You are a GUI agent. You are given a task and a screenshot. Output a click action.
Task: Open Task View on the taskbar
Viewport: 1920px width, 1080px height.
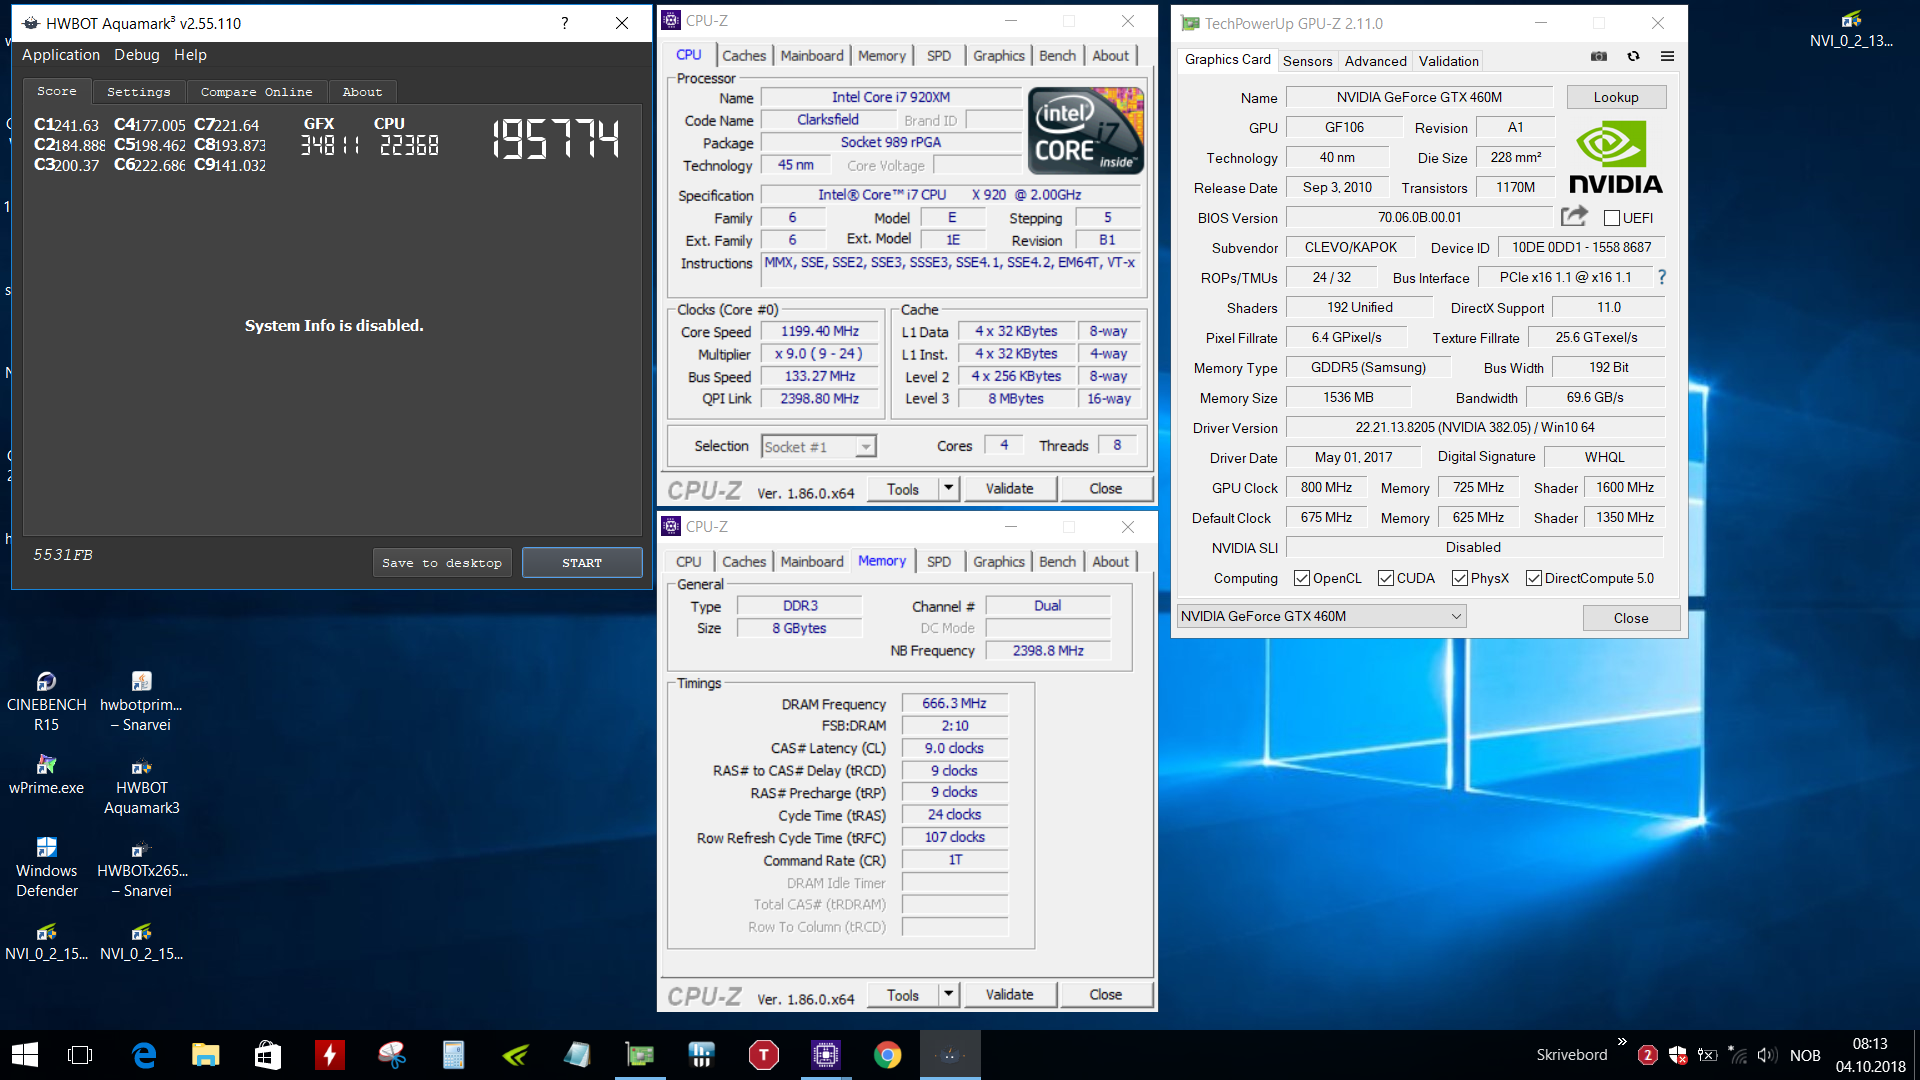click(x=79, y=1055)
